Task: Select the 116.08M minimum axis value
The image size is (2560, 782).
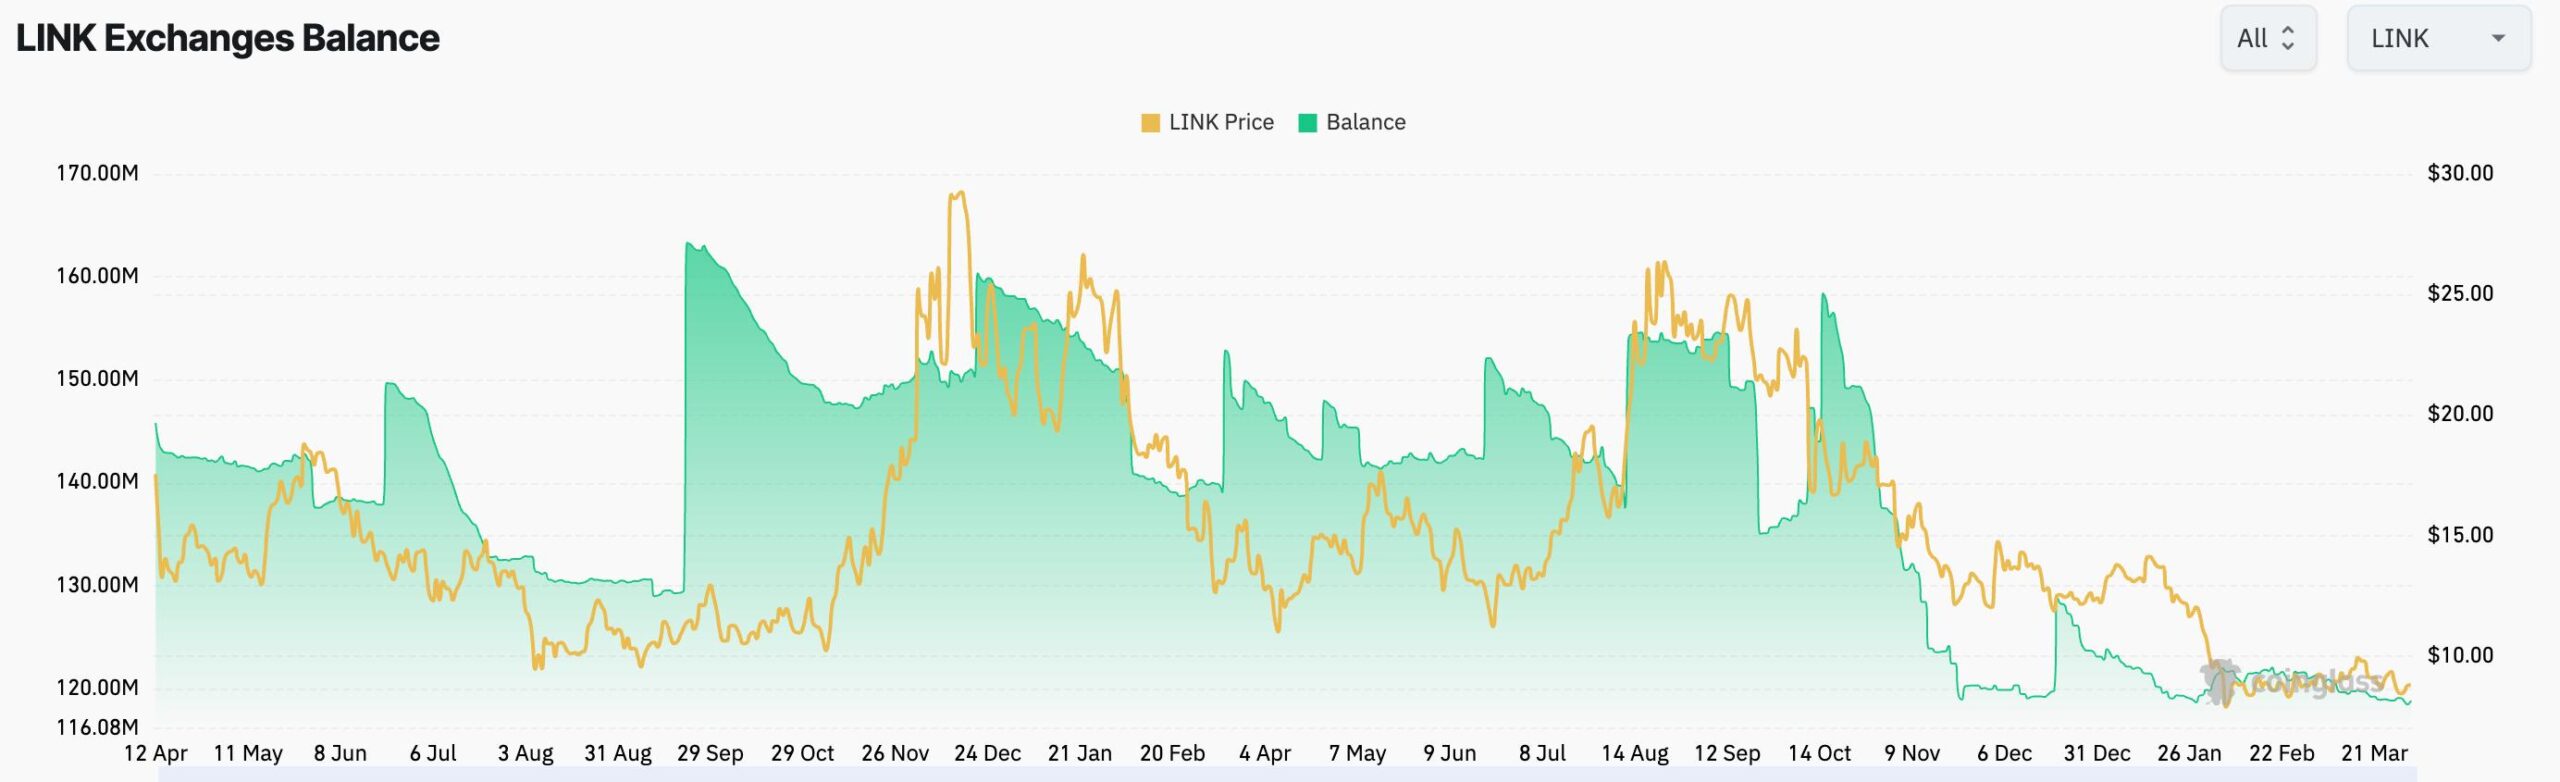Action: coord(97,728)
